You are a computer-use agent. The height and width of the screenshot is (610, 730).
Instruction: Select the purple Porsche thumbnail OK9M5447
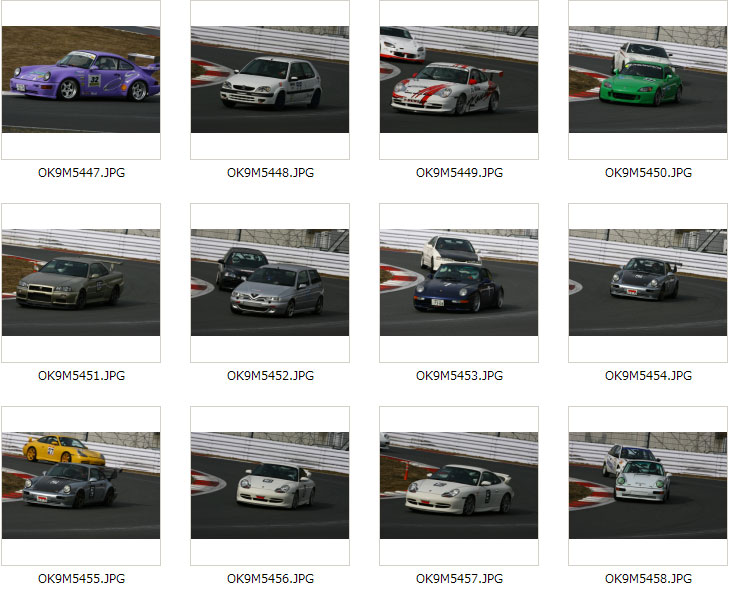point(81,80)
